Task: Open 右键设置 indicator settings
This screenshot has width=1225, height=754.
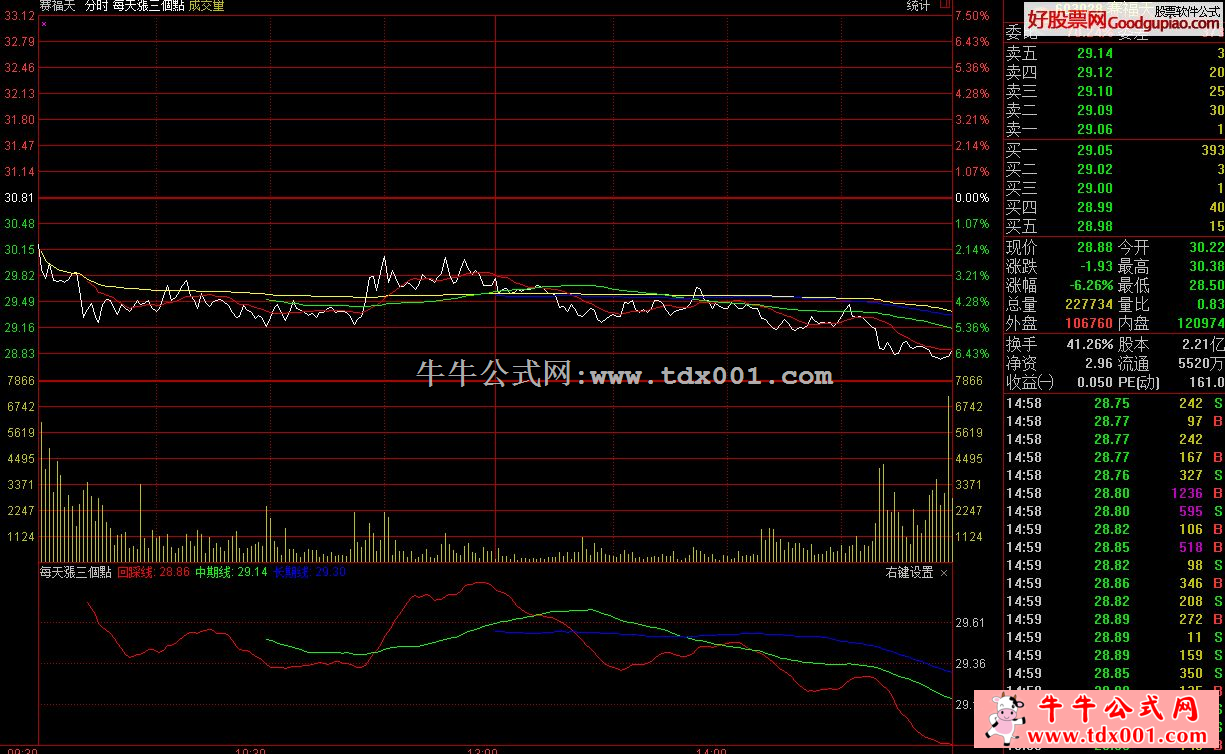Action: click(909, 573)
